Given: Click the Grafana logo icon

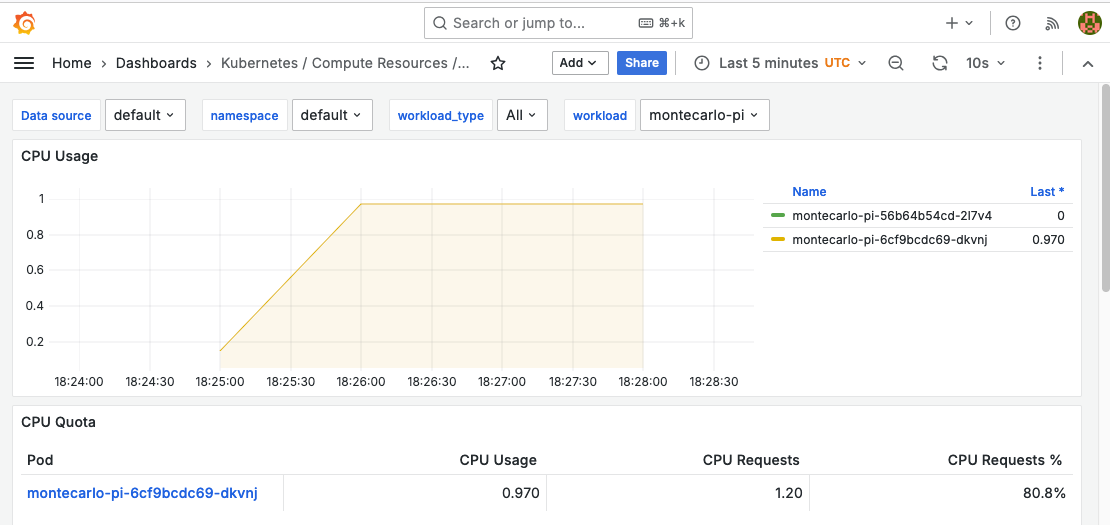Looking at the screenshot, I should [x=24, y=23].
